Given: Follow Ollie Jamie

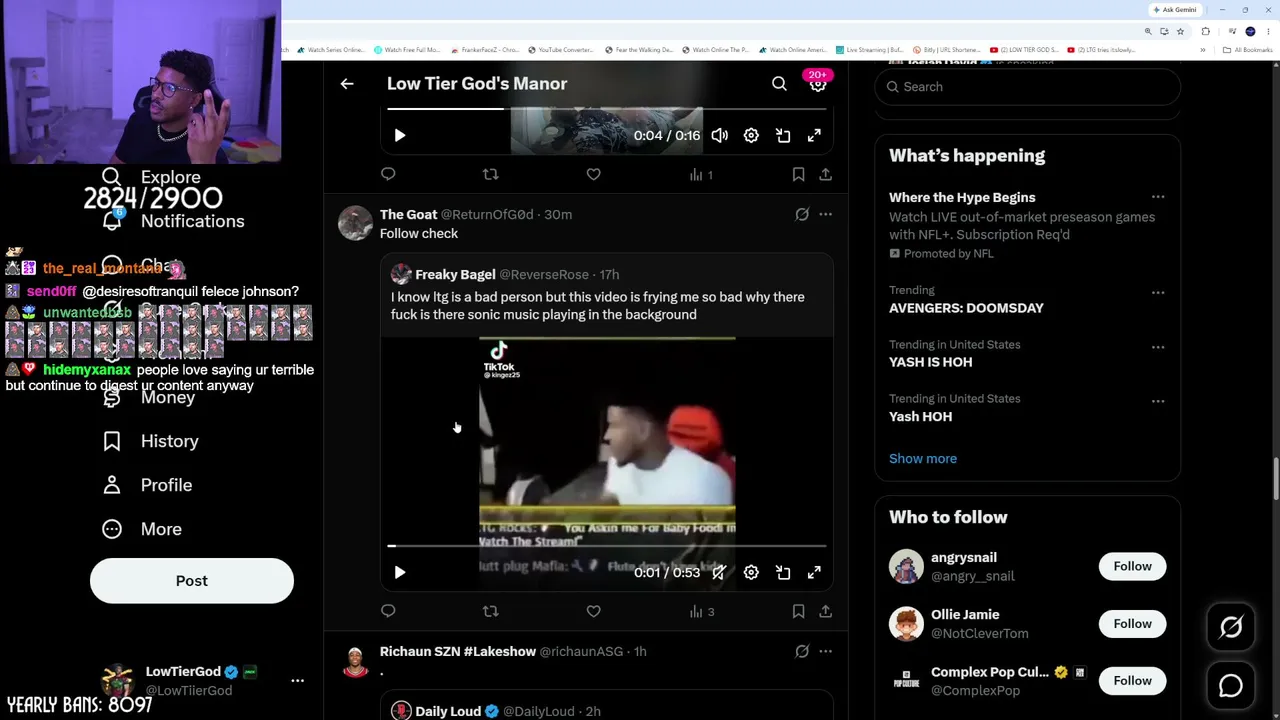Looking at the screenshot, I should (1132, 623).
